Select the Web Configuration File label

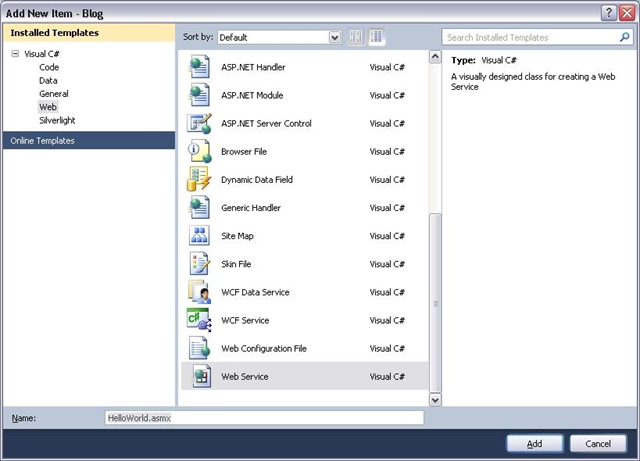[264, 348]
